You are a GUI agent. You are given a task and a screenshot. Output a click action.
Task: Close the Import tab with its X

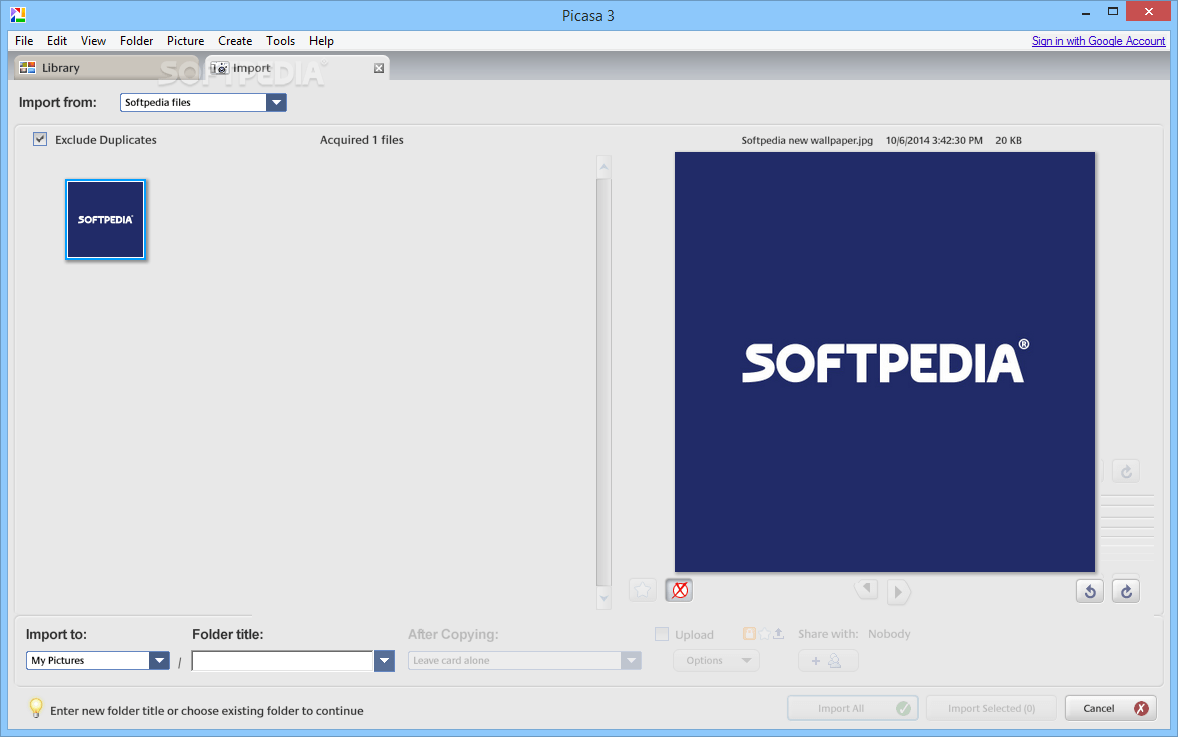pos(379,68)
